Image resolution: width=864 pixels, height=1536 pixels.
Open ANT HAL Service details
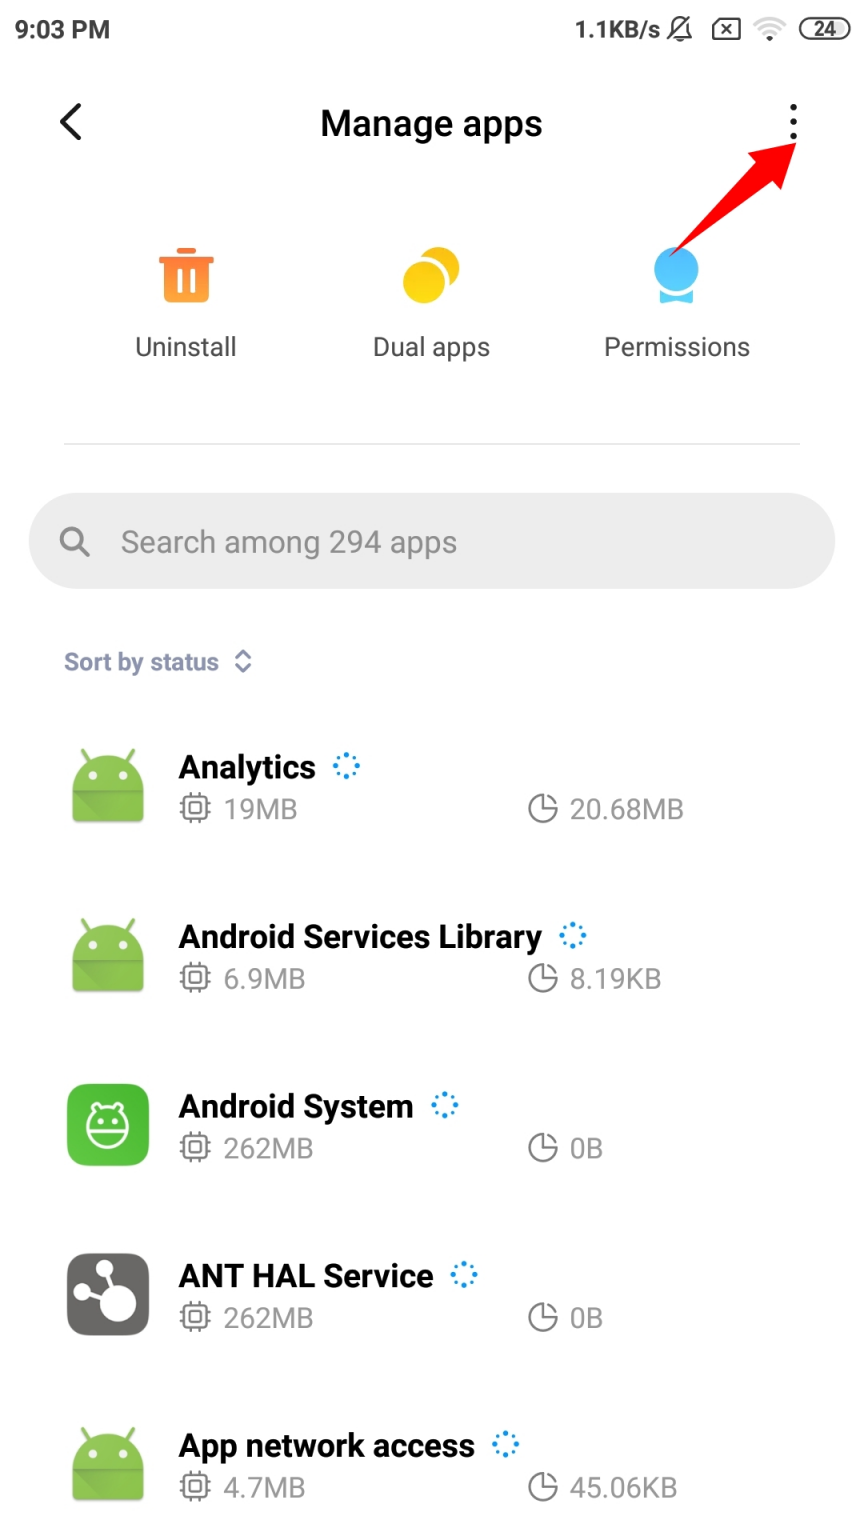pyautogui.click(x=432, y=1295)
